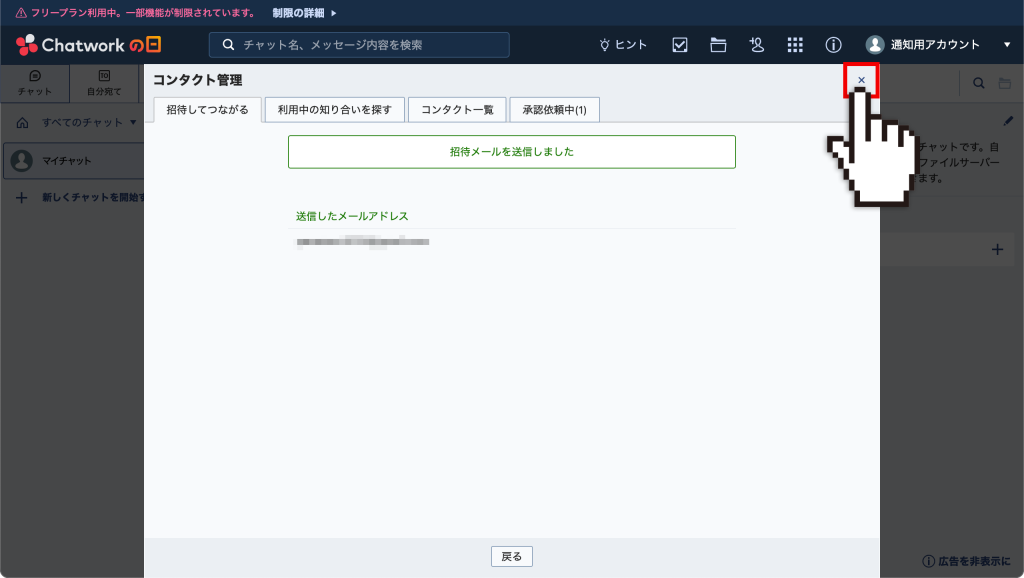Open the 承認依頼中(1) tab
This screenshot has height=578, width=1024.
pos(553,110)
